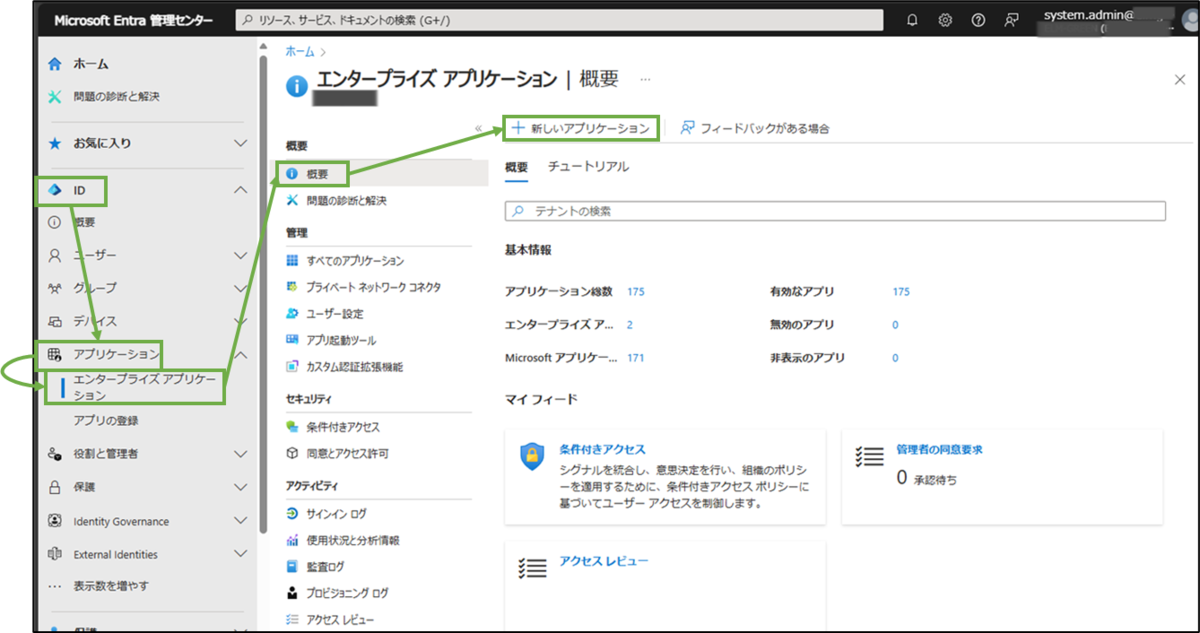This screenshot has width=1200, height=633.
Task: Click the グループ people icon
Action: [55, 288]
